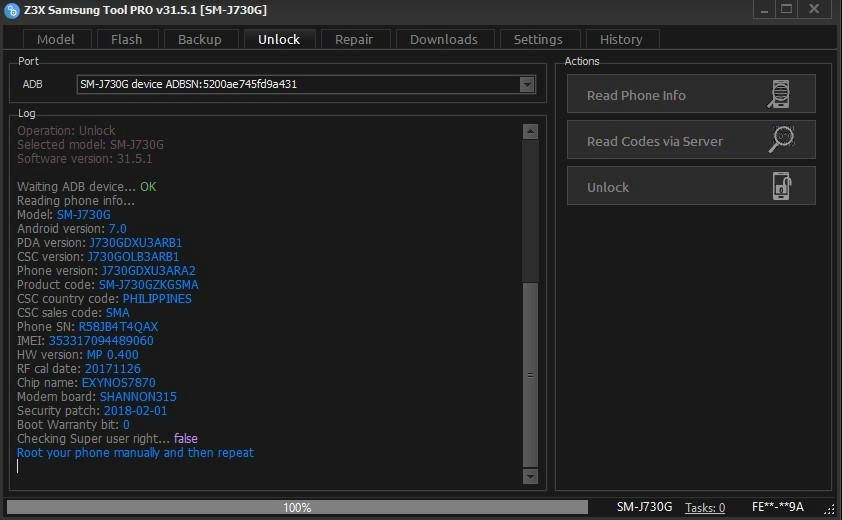Open the Repair tab
Viewport: 842px width, 520px height.
[x=354, y=39]
